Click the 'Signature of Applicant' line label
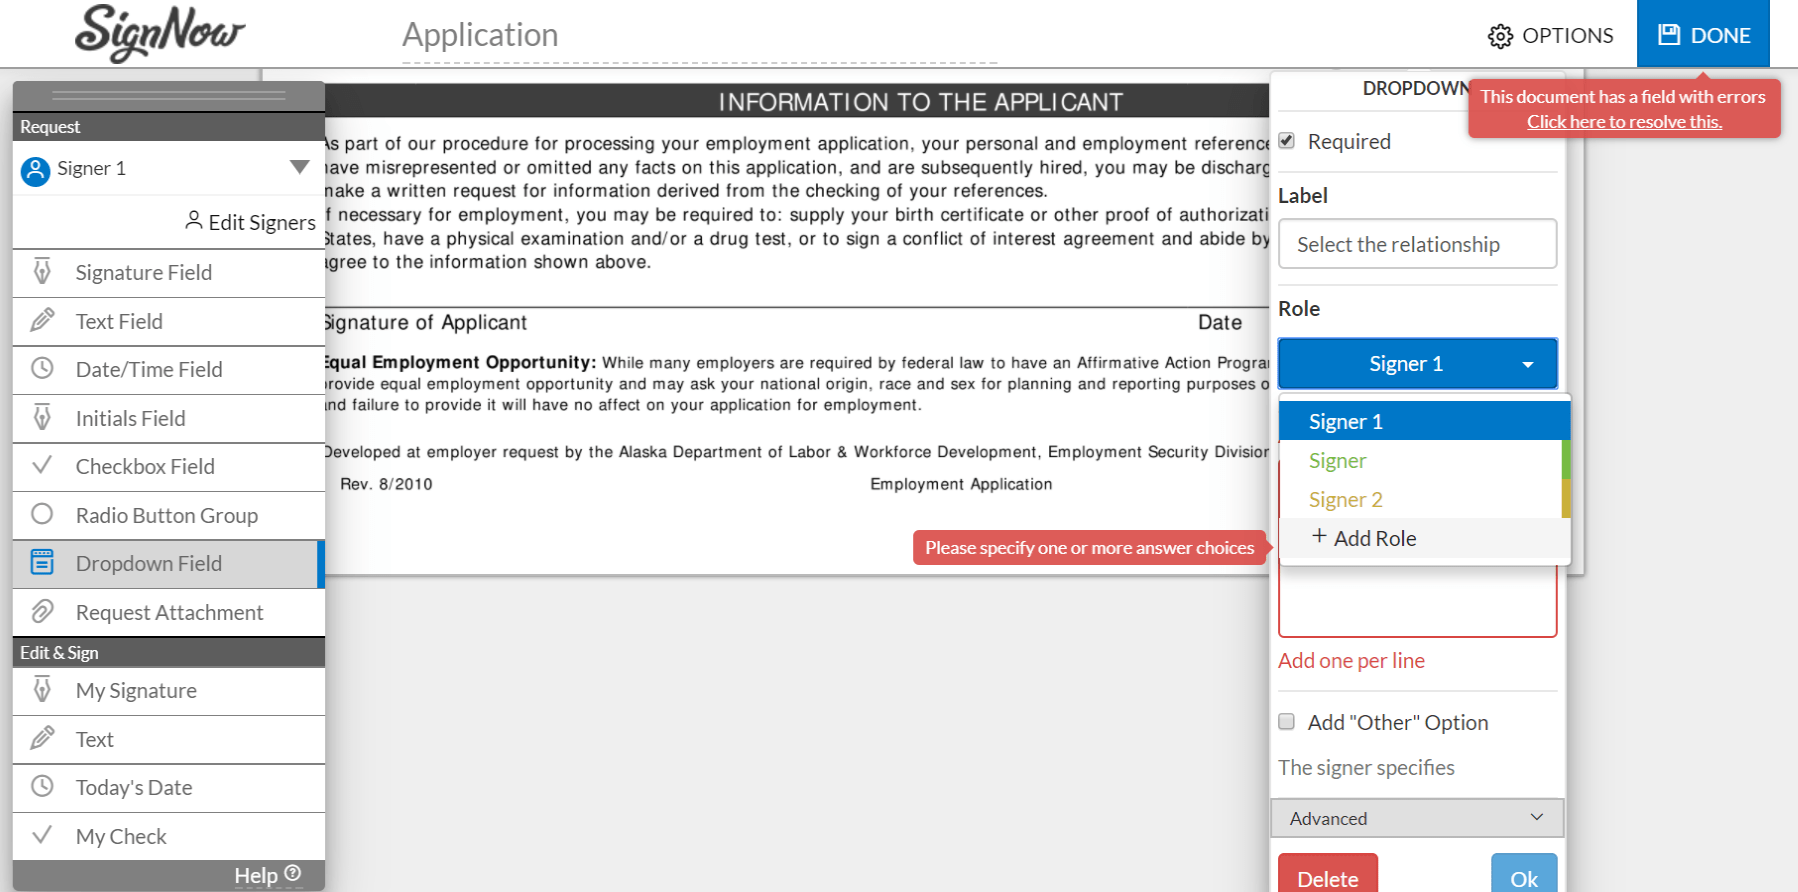Screen dimensions: 1798x892 point(424,323)
